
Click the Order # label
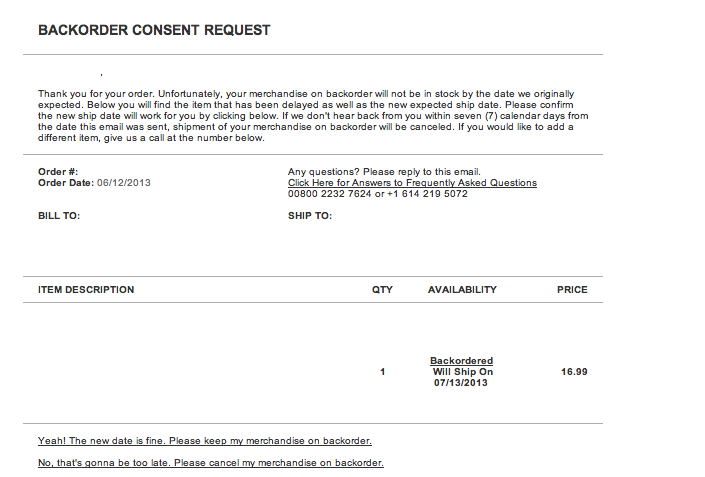58,172
